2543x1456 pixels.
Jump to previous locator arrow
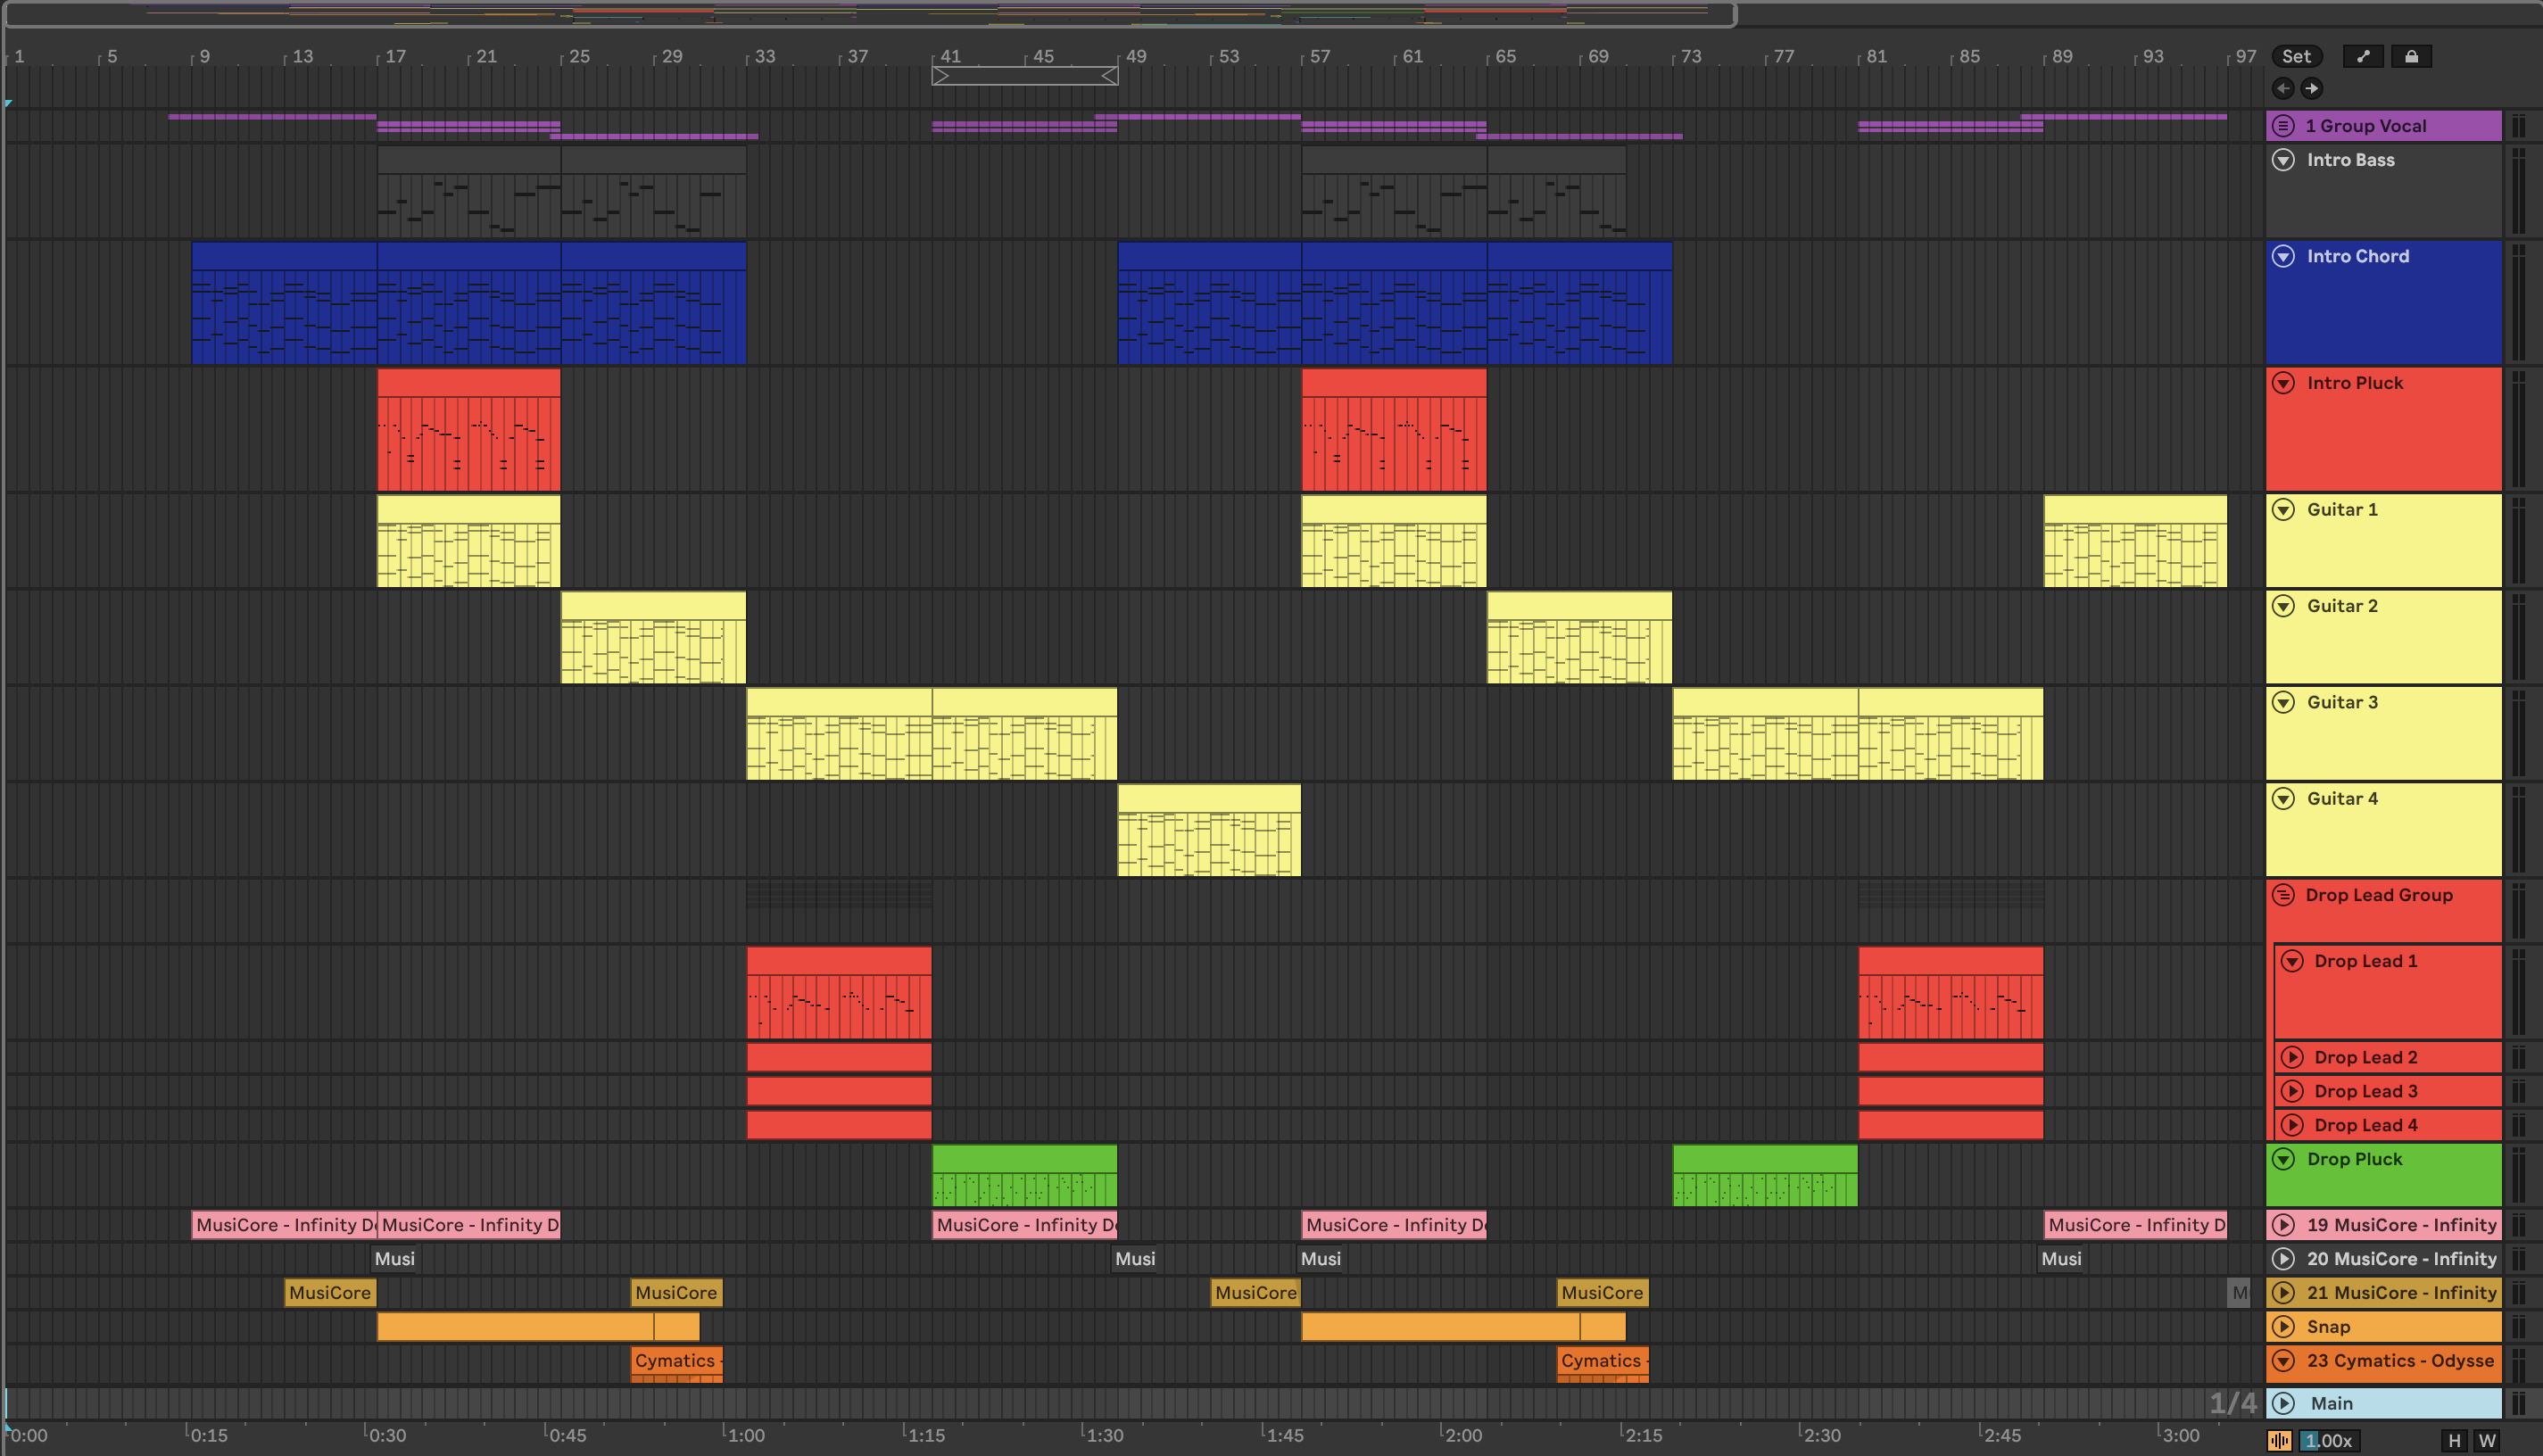[2283, 89]
